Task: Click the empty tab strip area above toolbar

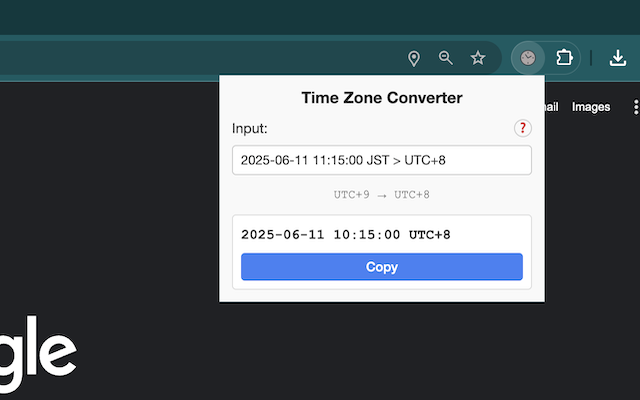Action: click(320, 17)
